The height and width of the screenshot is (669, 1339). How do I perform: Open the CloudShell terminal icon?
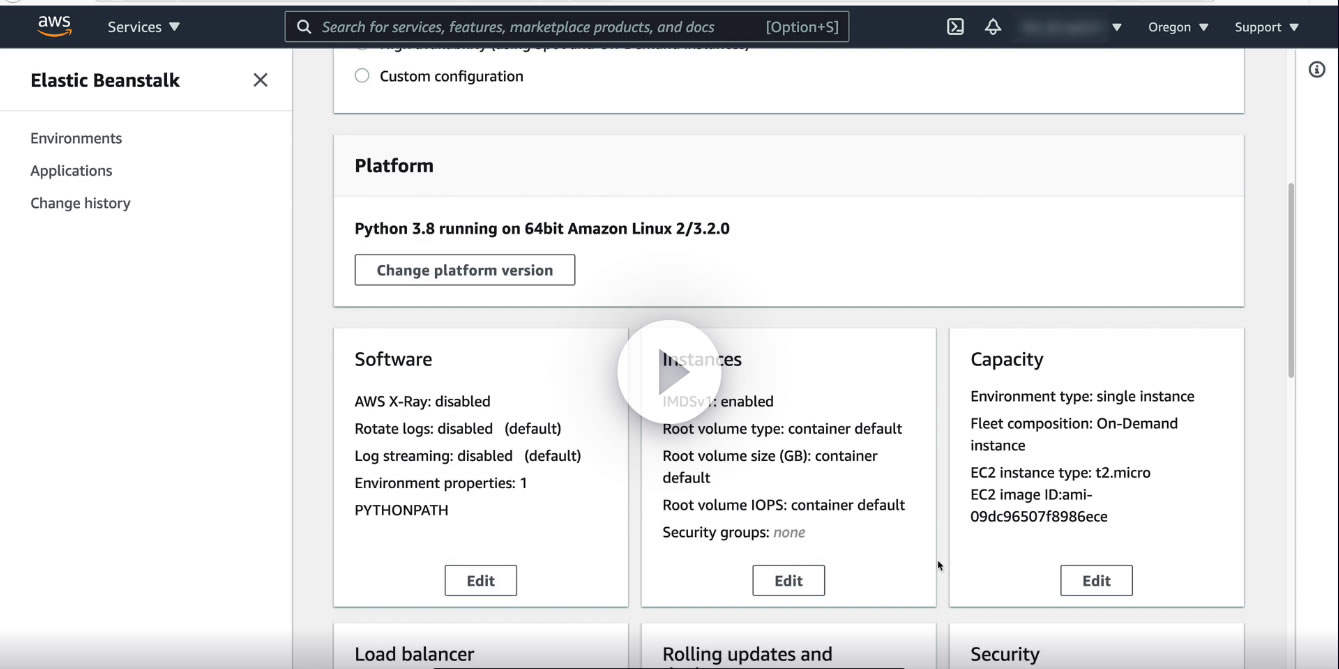[x=955, y=27]
